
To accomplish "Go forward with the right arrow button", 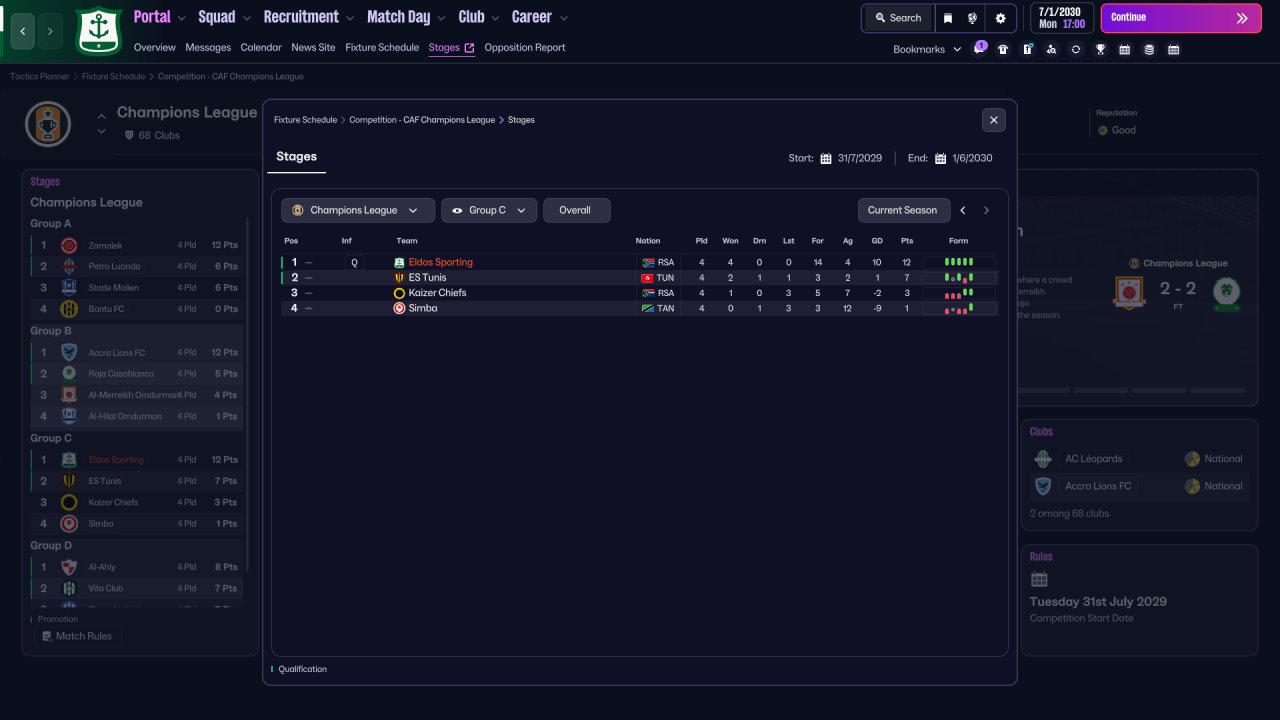I will tap(50, 32).
